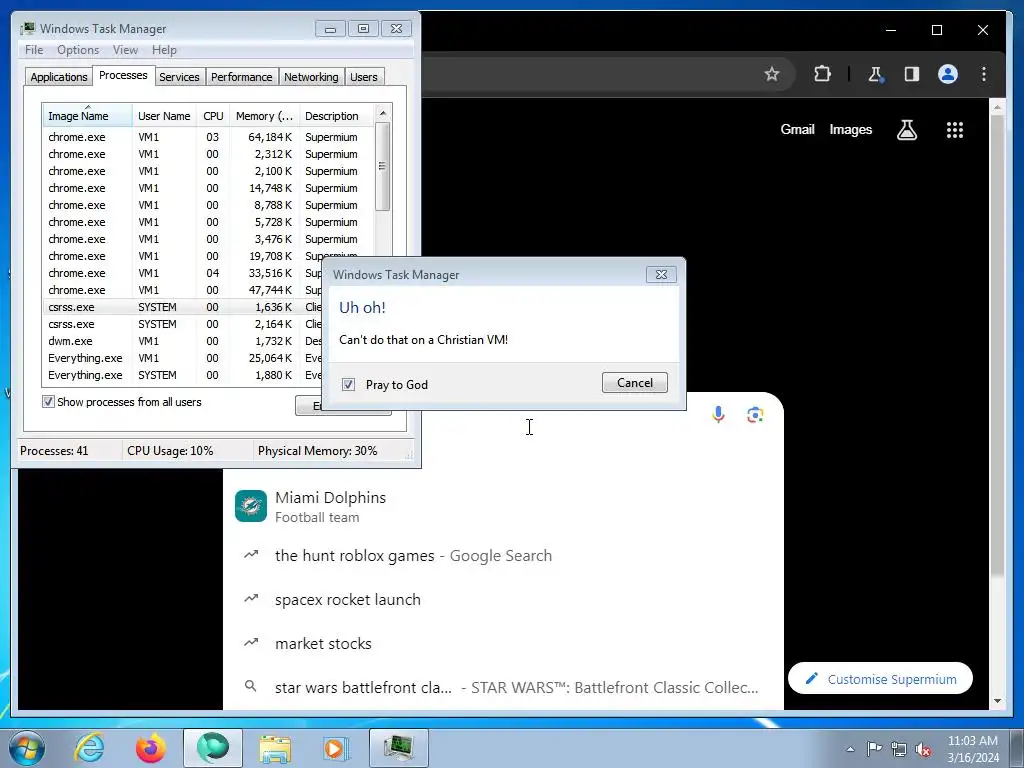Select 'spacex rocket launch' suggestion
This screenshot has width=1024, height=768.
(x=503, y=600)
